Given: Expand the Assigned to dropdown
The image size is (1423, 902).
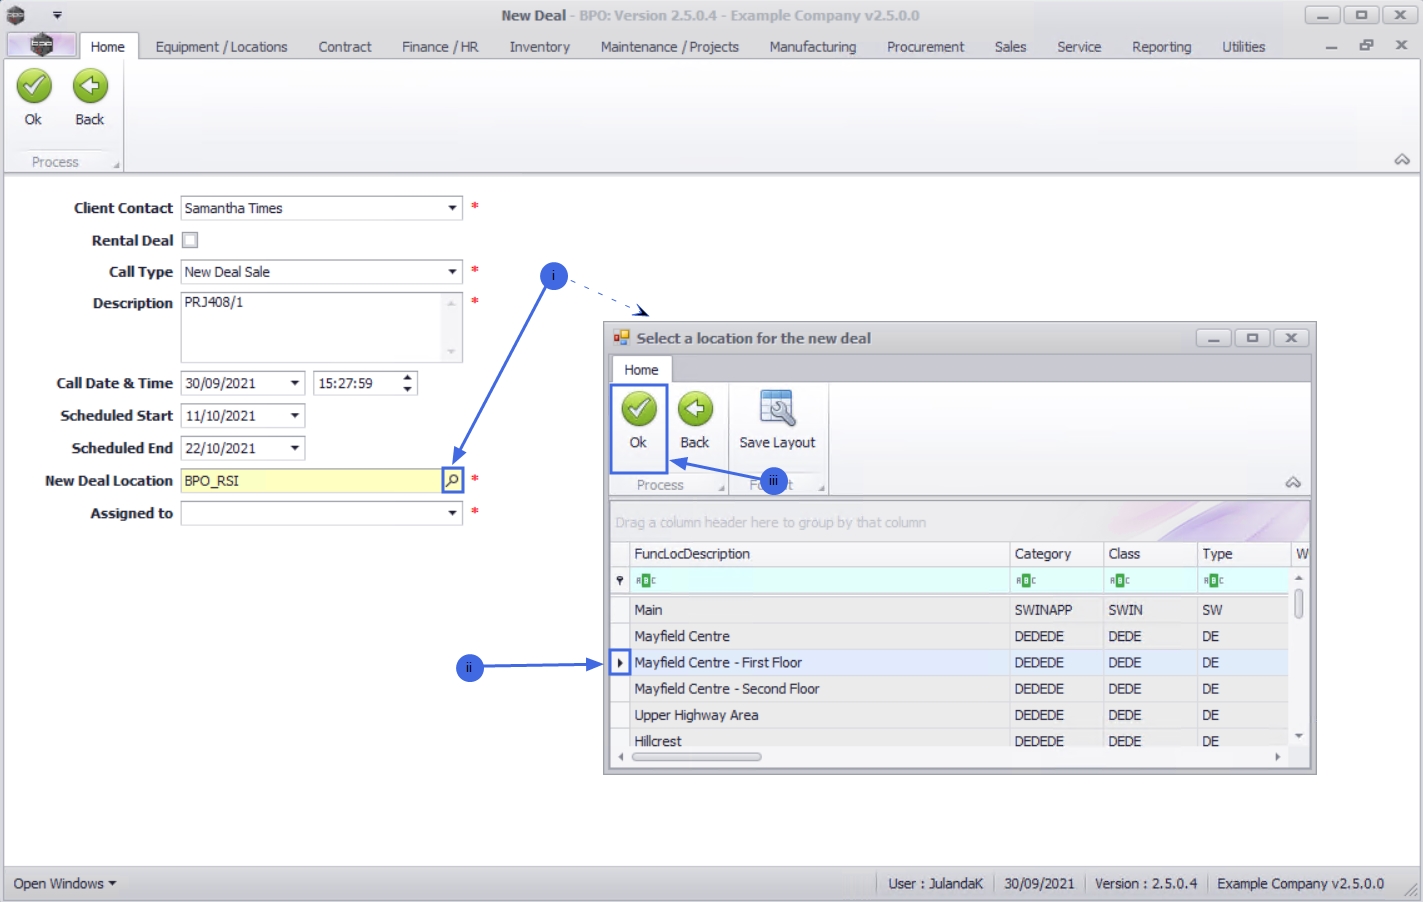Looking at the screenshot, I should tap(452, 513).
